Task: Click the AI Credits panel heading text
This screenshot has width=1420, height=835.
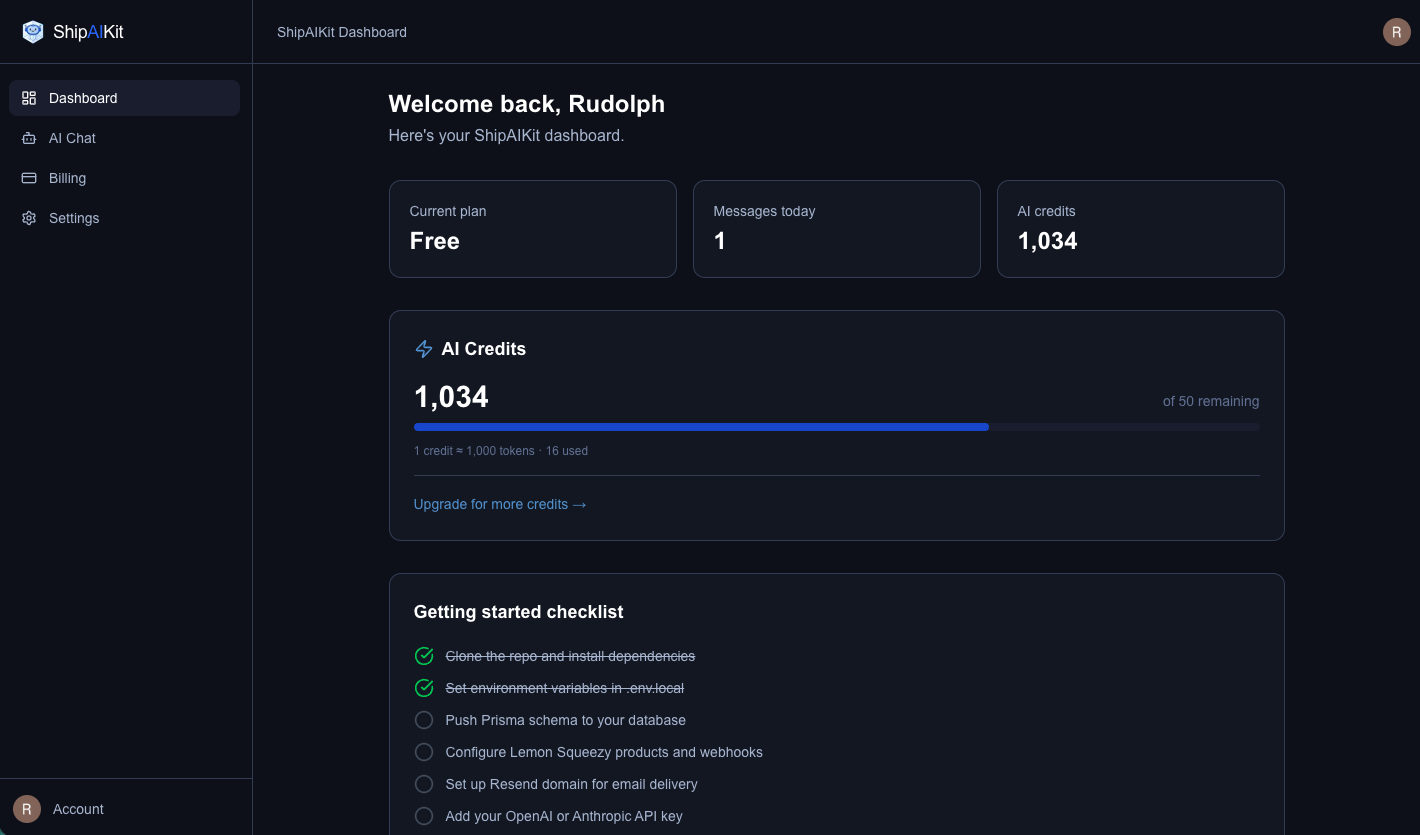Action: click(484, 349)
